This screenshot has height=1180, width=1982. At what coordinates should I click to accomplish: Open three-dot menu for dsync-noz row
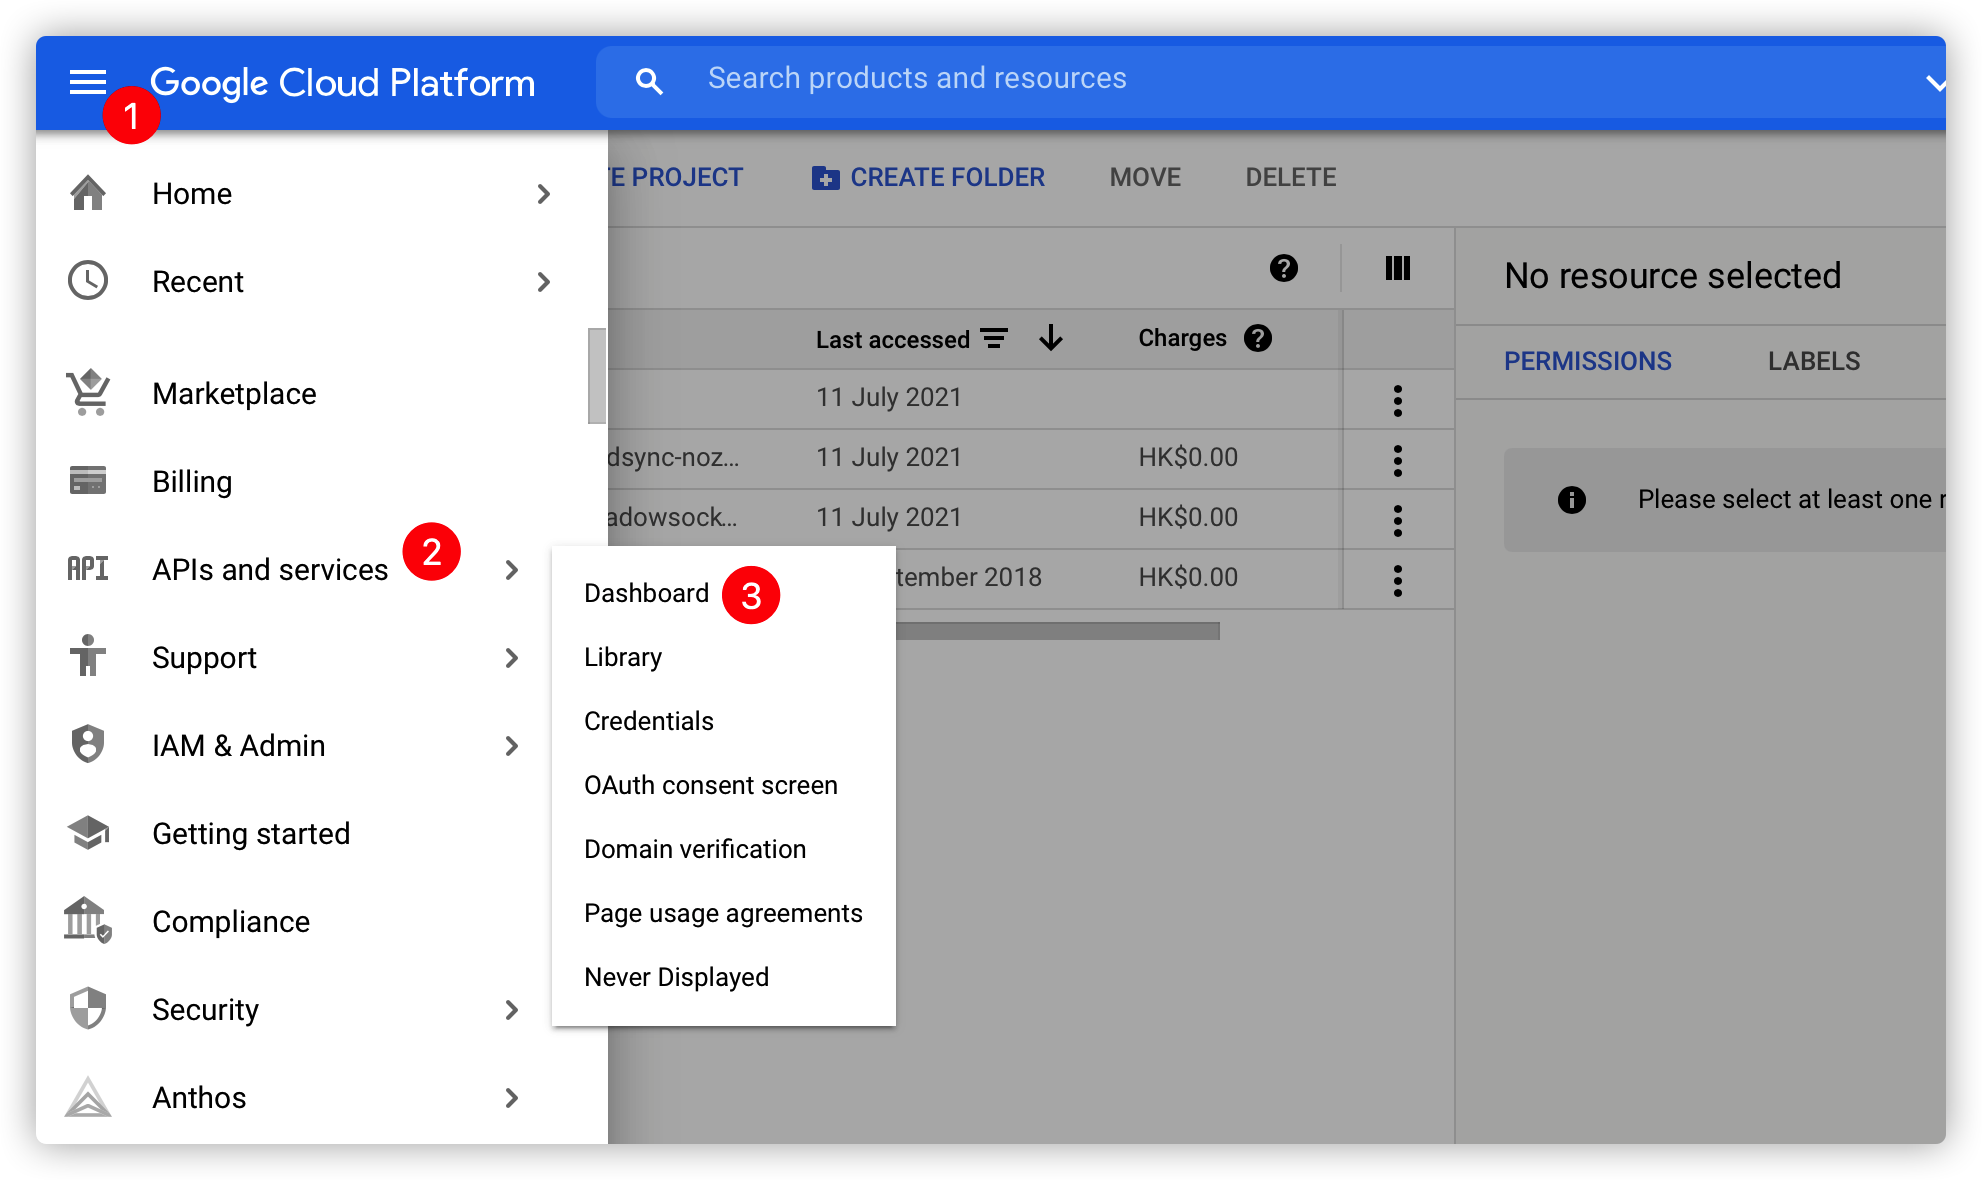pos(1398,461)
